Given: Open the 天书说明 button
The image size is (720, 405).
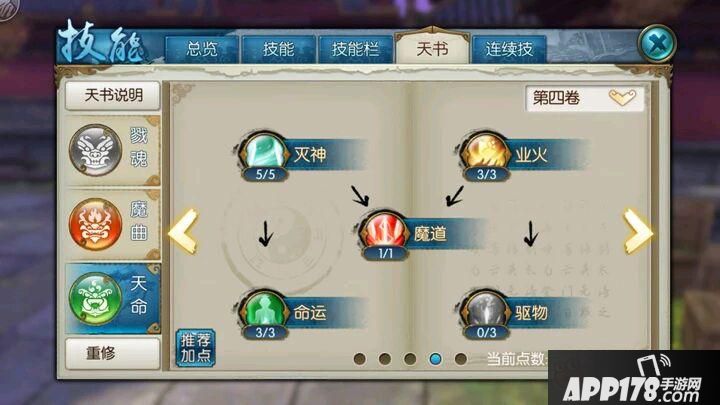Looking at the screenshot, I should (113, 96).
